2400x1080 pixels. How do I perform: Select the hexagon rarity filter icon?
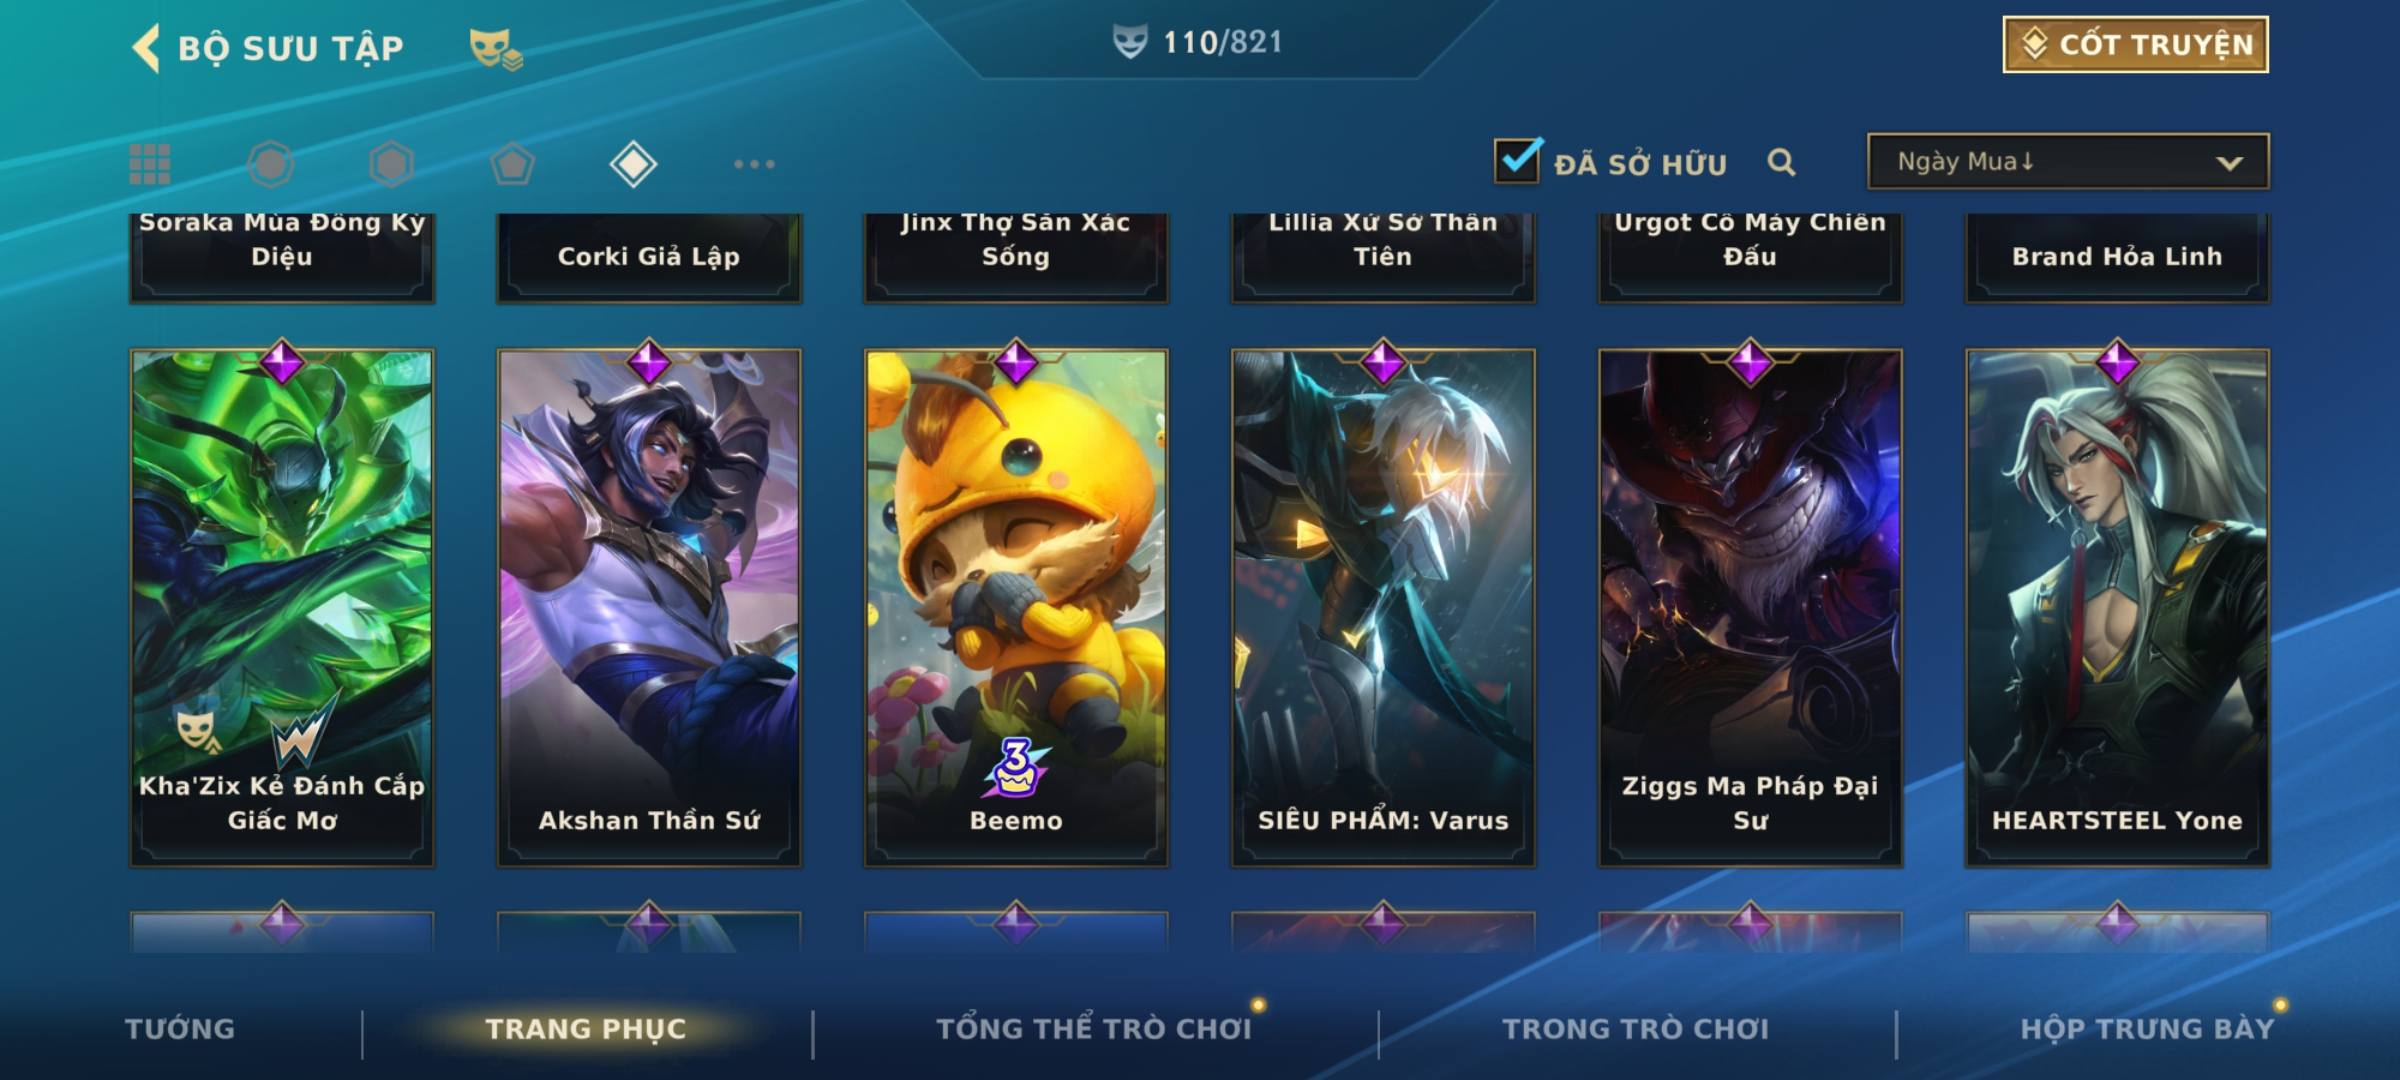[x=391, y=164]
